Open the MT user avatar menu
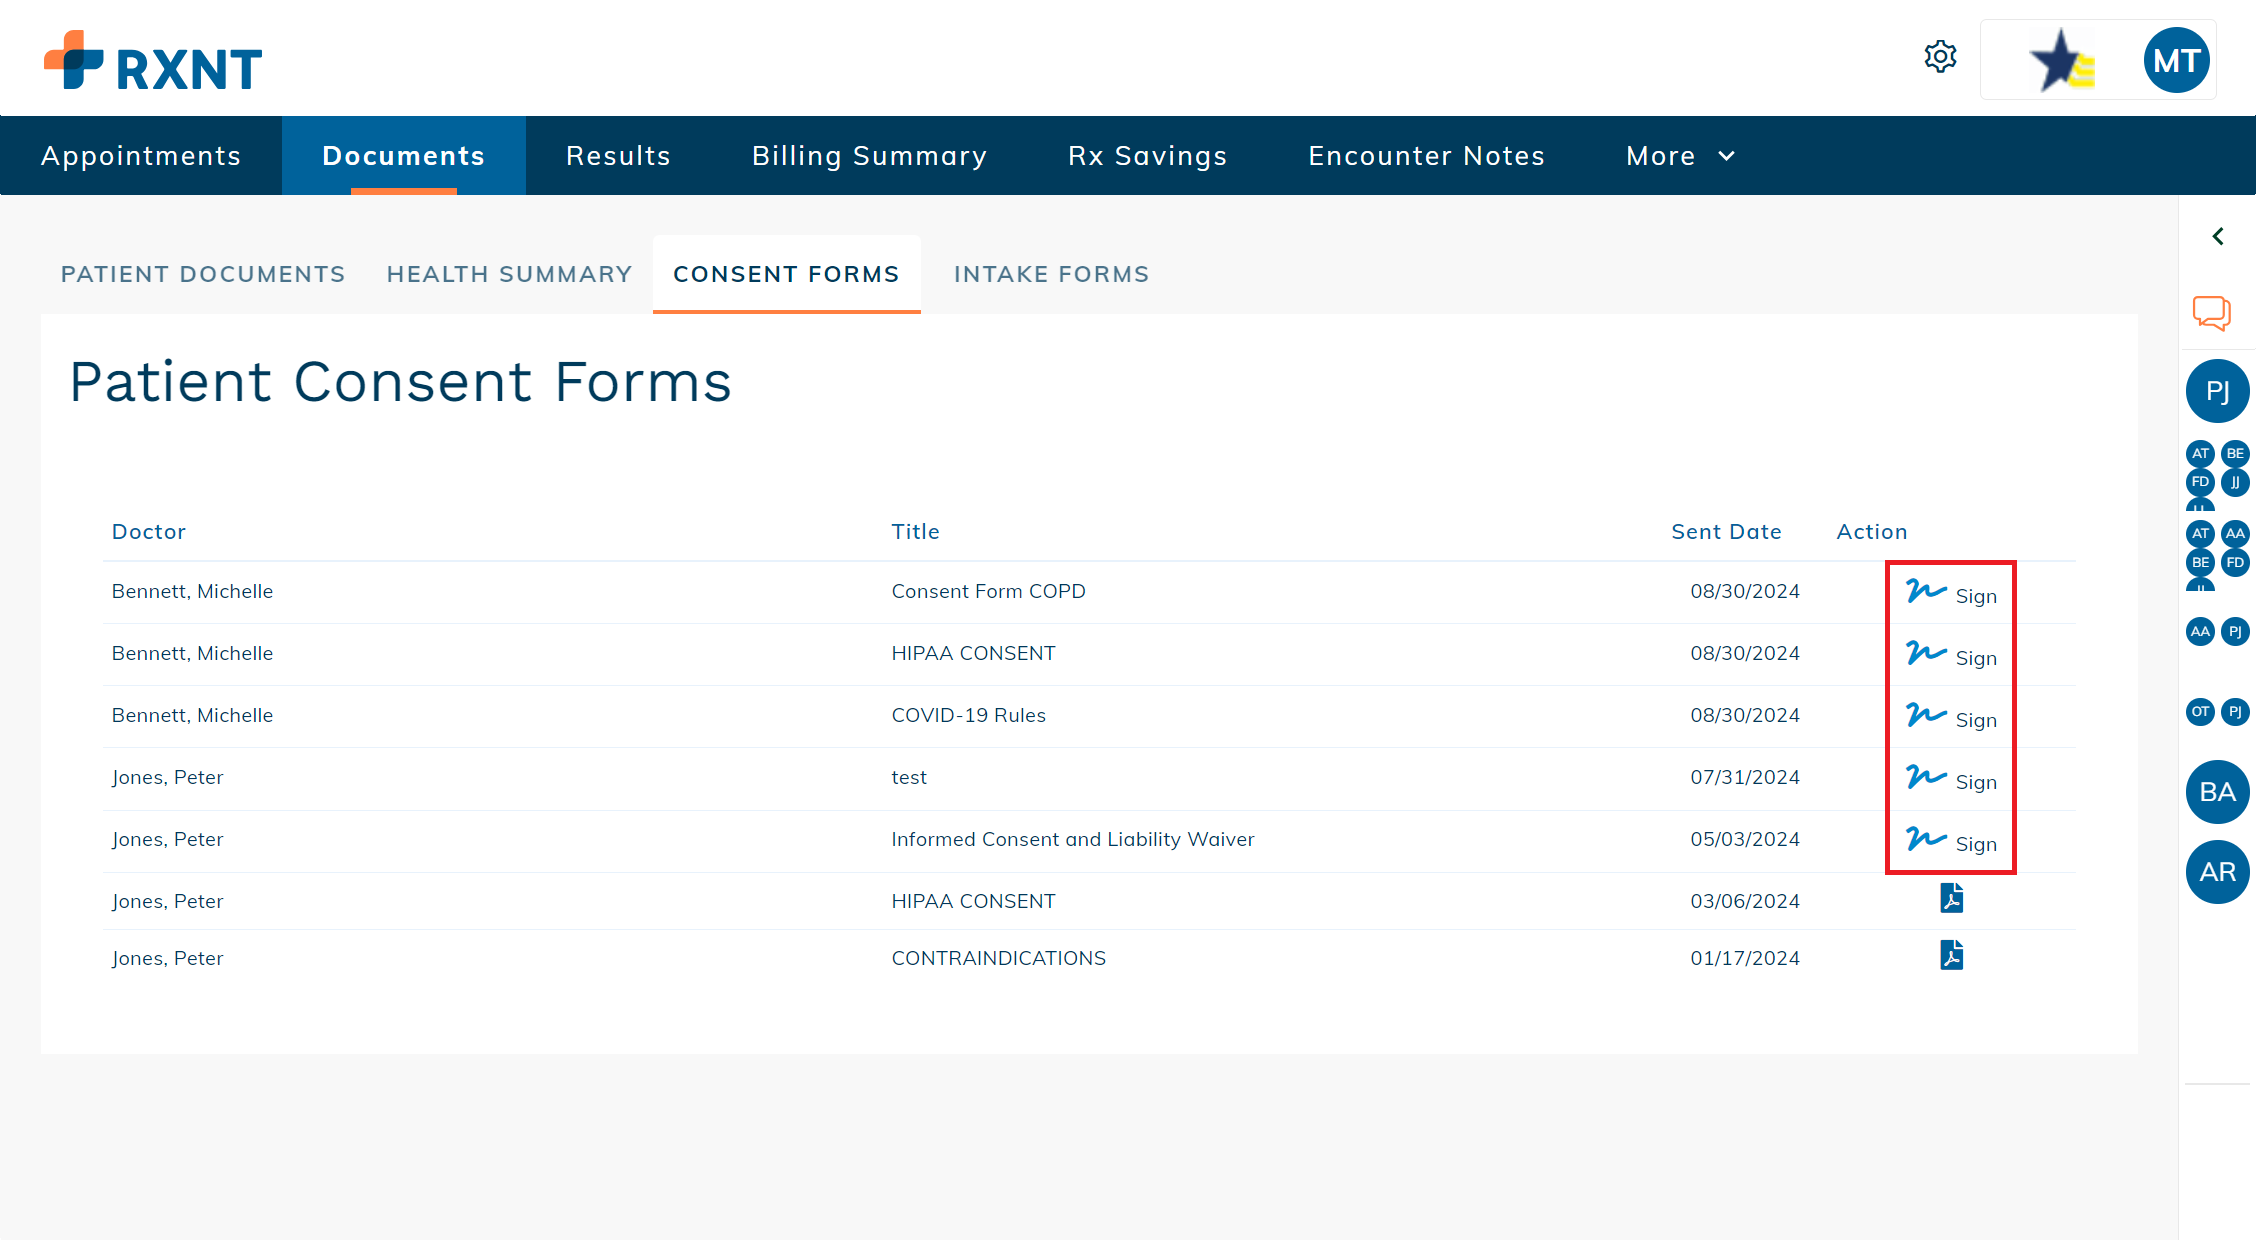Image resolution: width=2256 pixels, height=1240 pixels. click(2176, 61)
